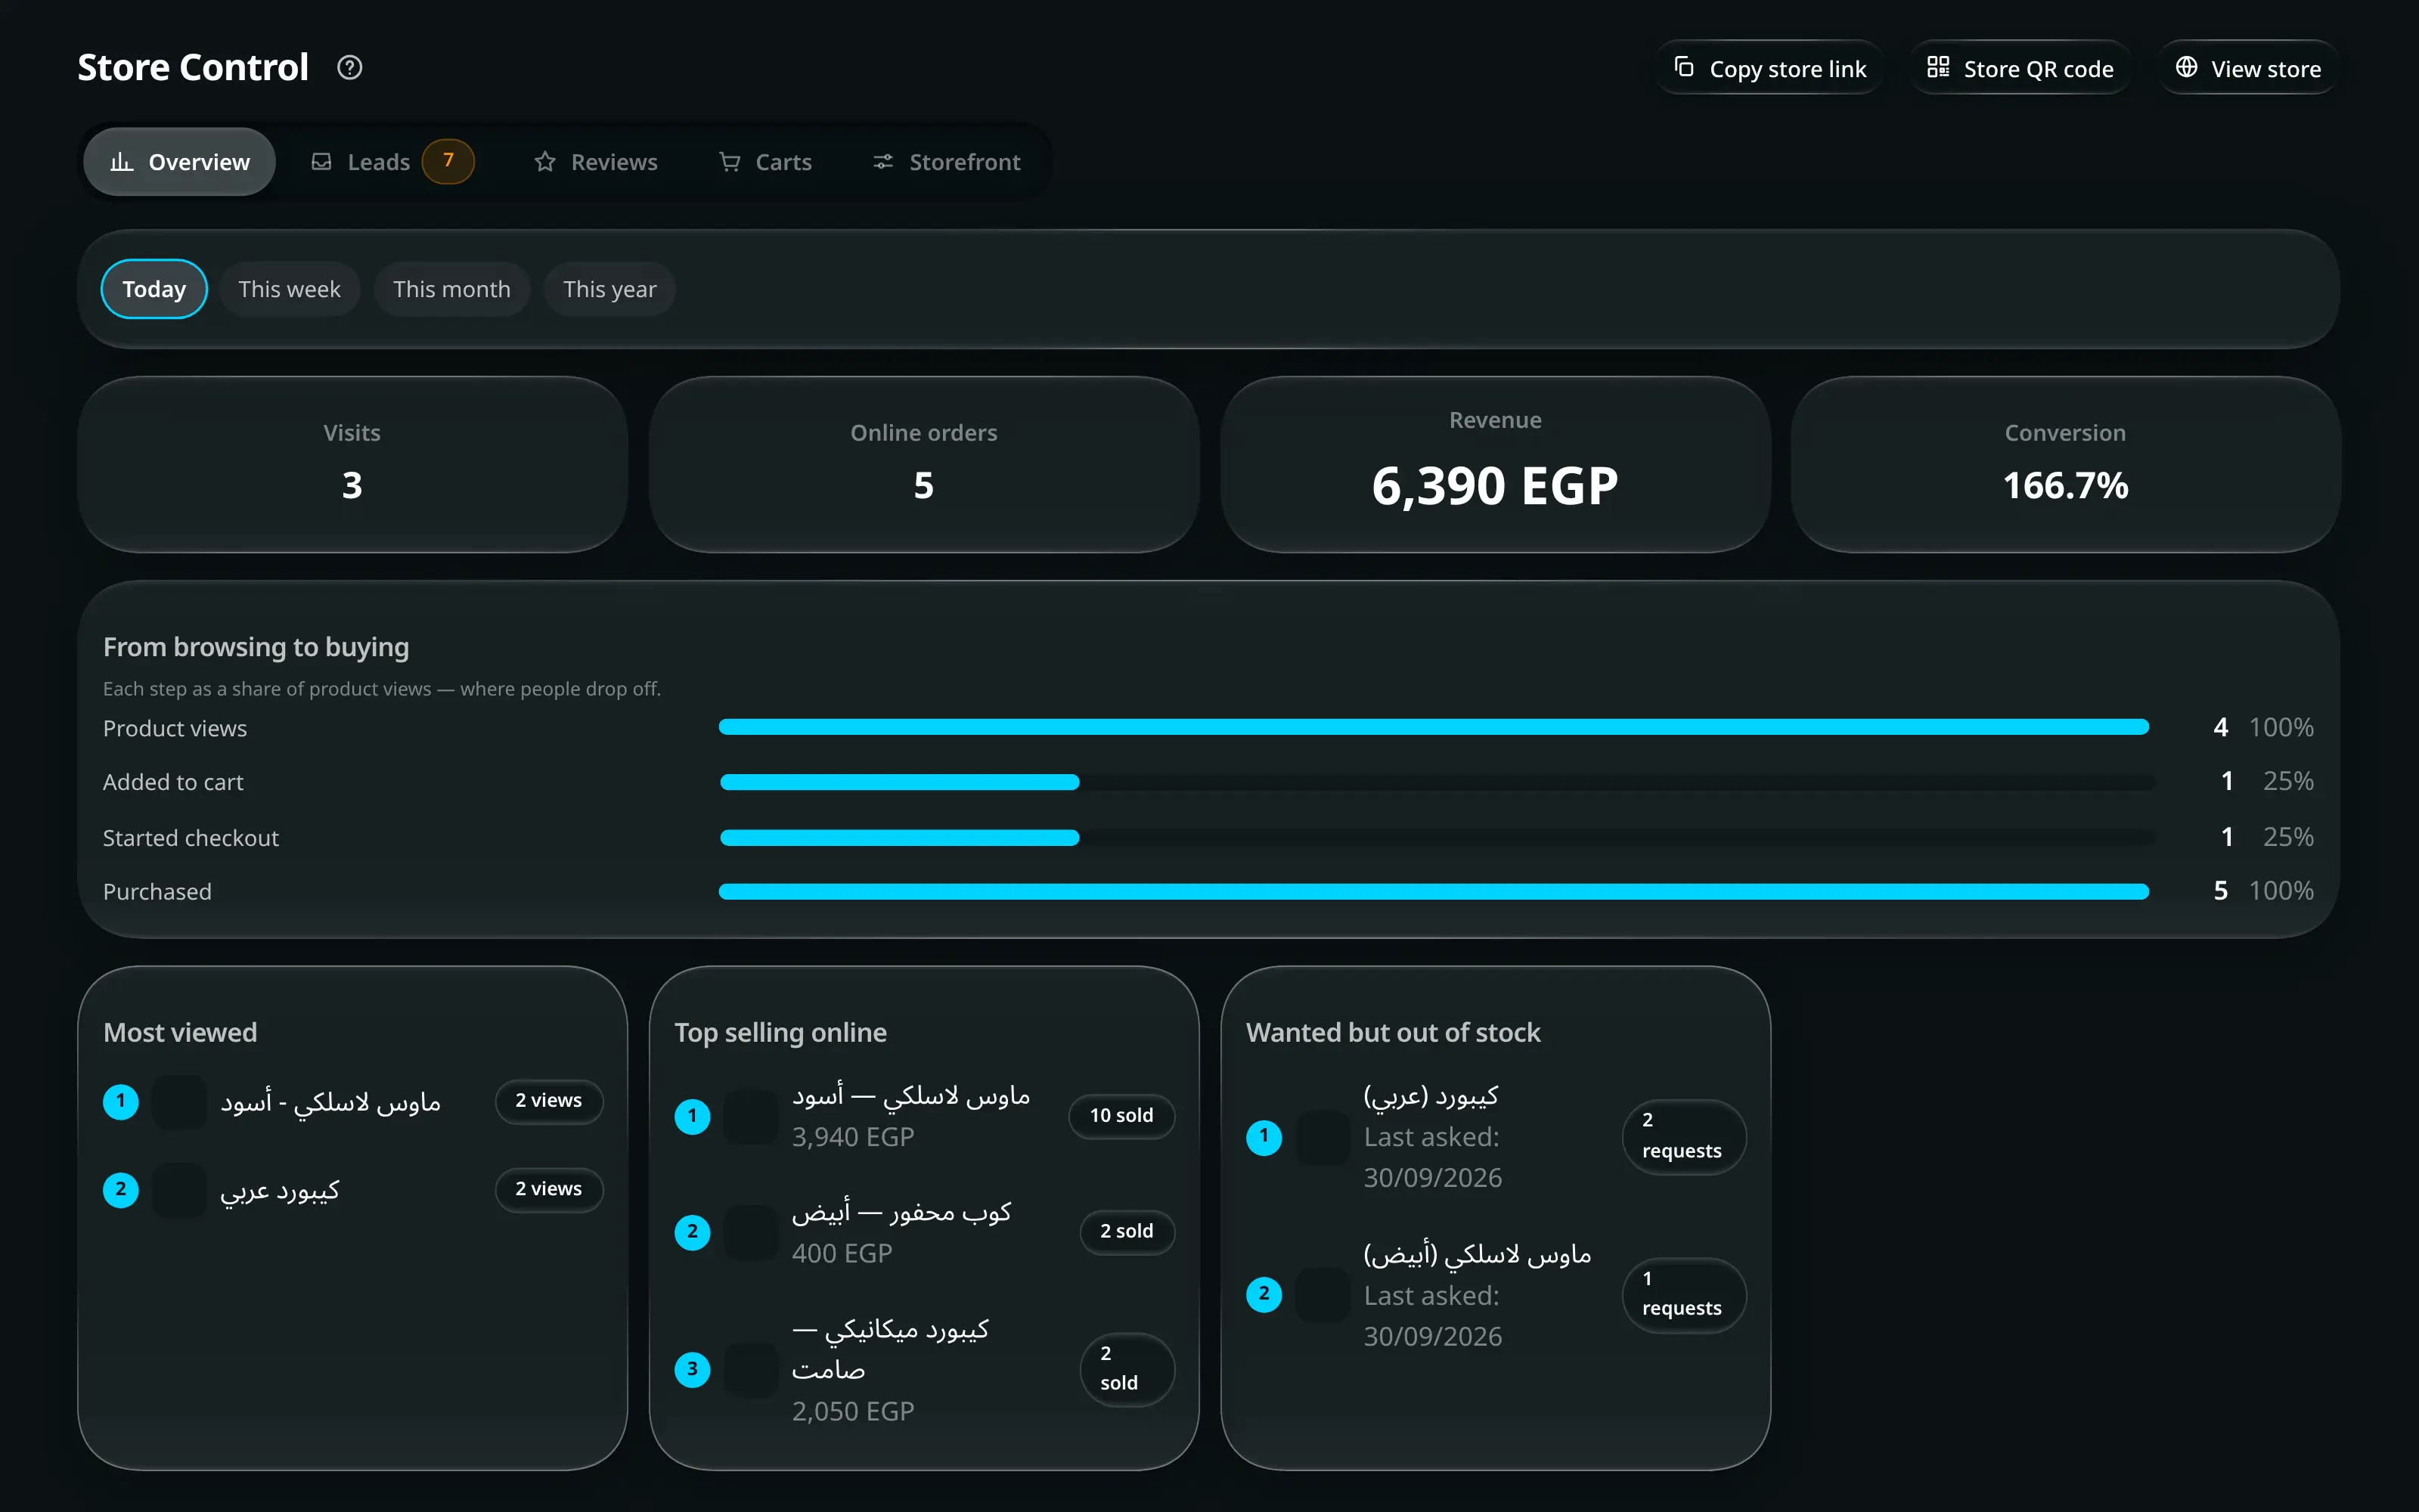This screenshot has width=2419, height=1512.
Task: Copy the store link
Action: [1769, 68]
